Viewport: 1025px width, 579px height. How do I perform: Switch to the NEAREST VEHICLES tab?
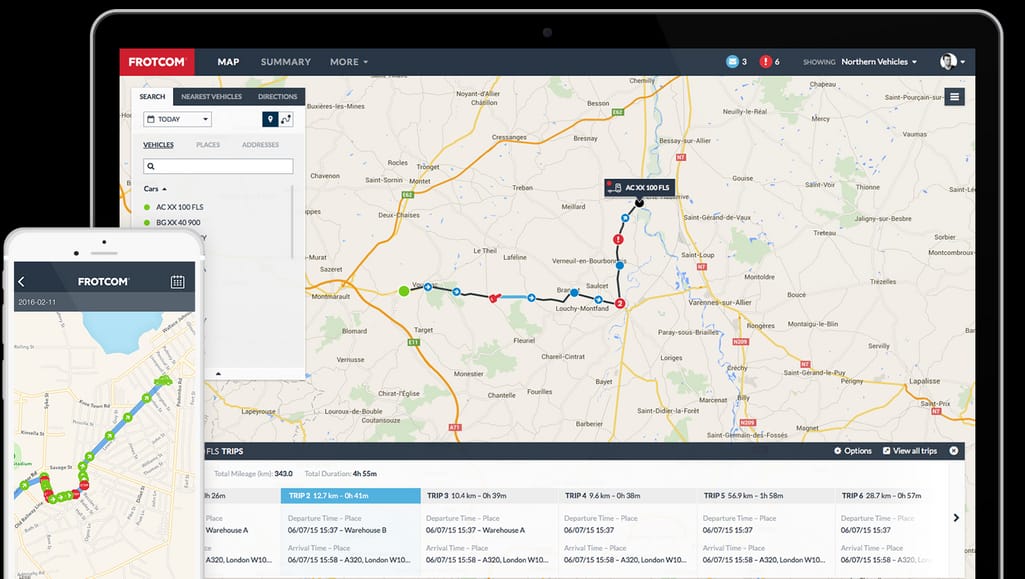coord(210,97)
